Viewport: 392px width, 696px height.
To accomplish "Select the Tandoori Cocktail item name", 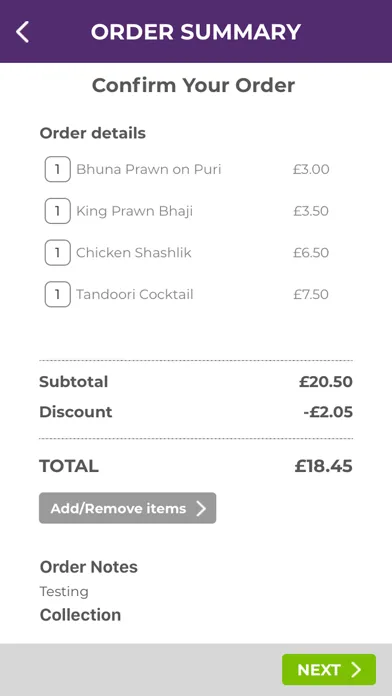I will tap(135, 294).
